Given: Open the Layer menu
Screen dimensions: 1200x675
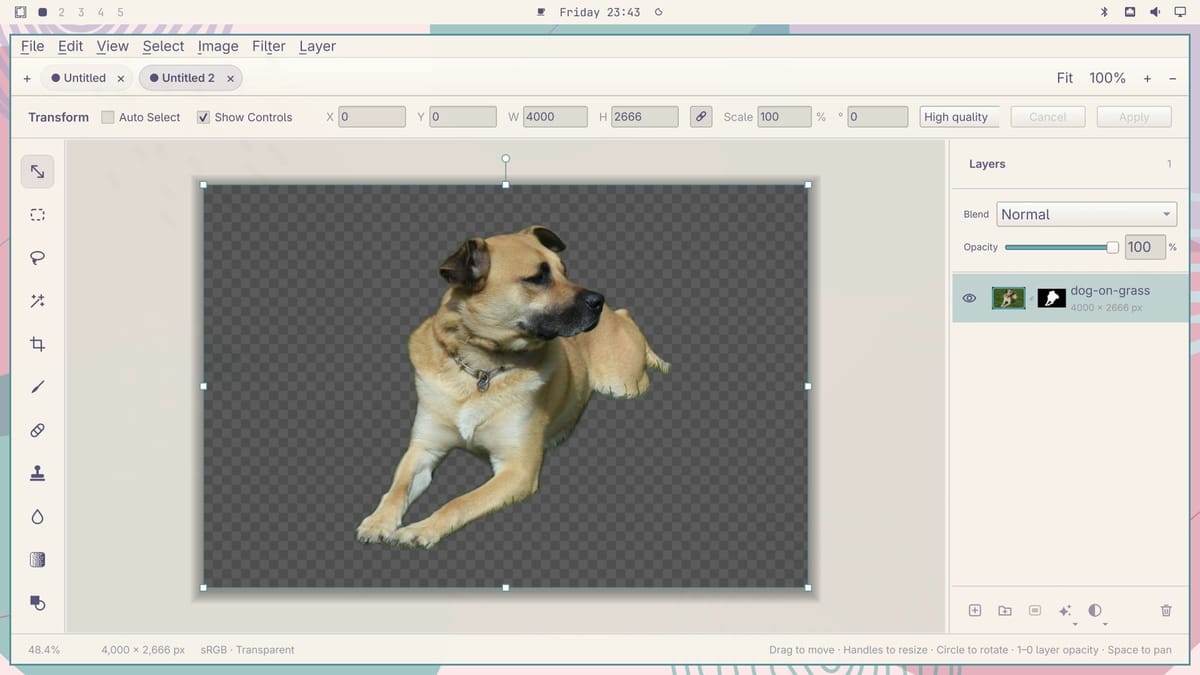Looking at the screenshot, I should coord(317,46).
